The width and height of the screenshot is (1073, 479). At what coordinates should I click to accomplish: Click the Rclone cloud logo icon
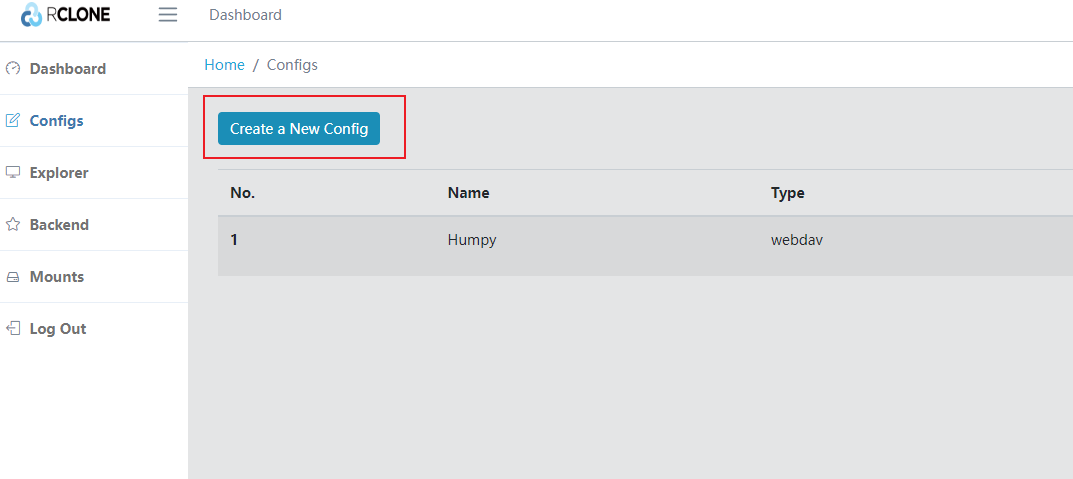coord(32,15)
